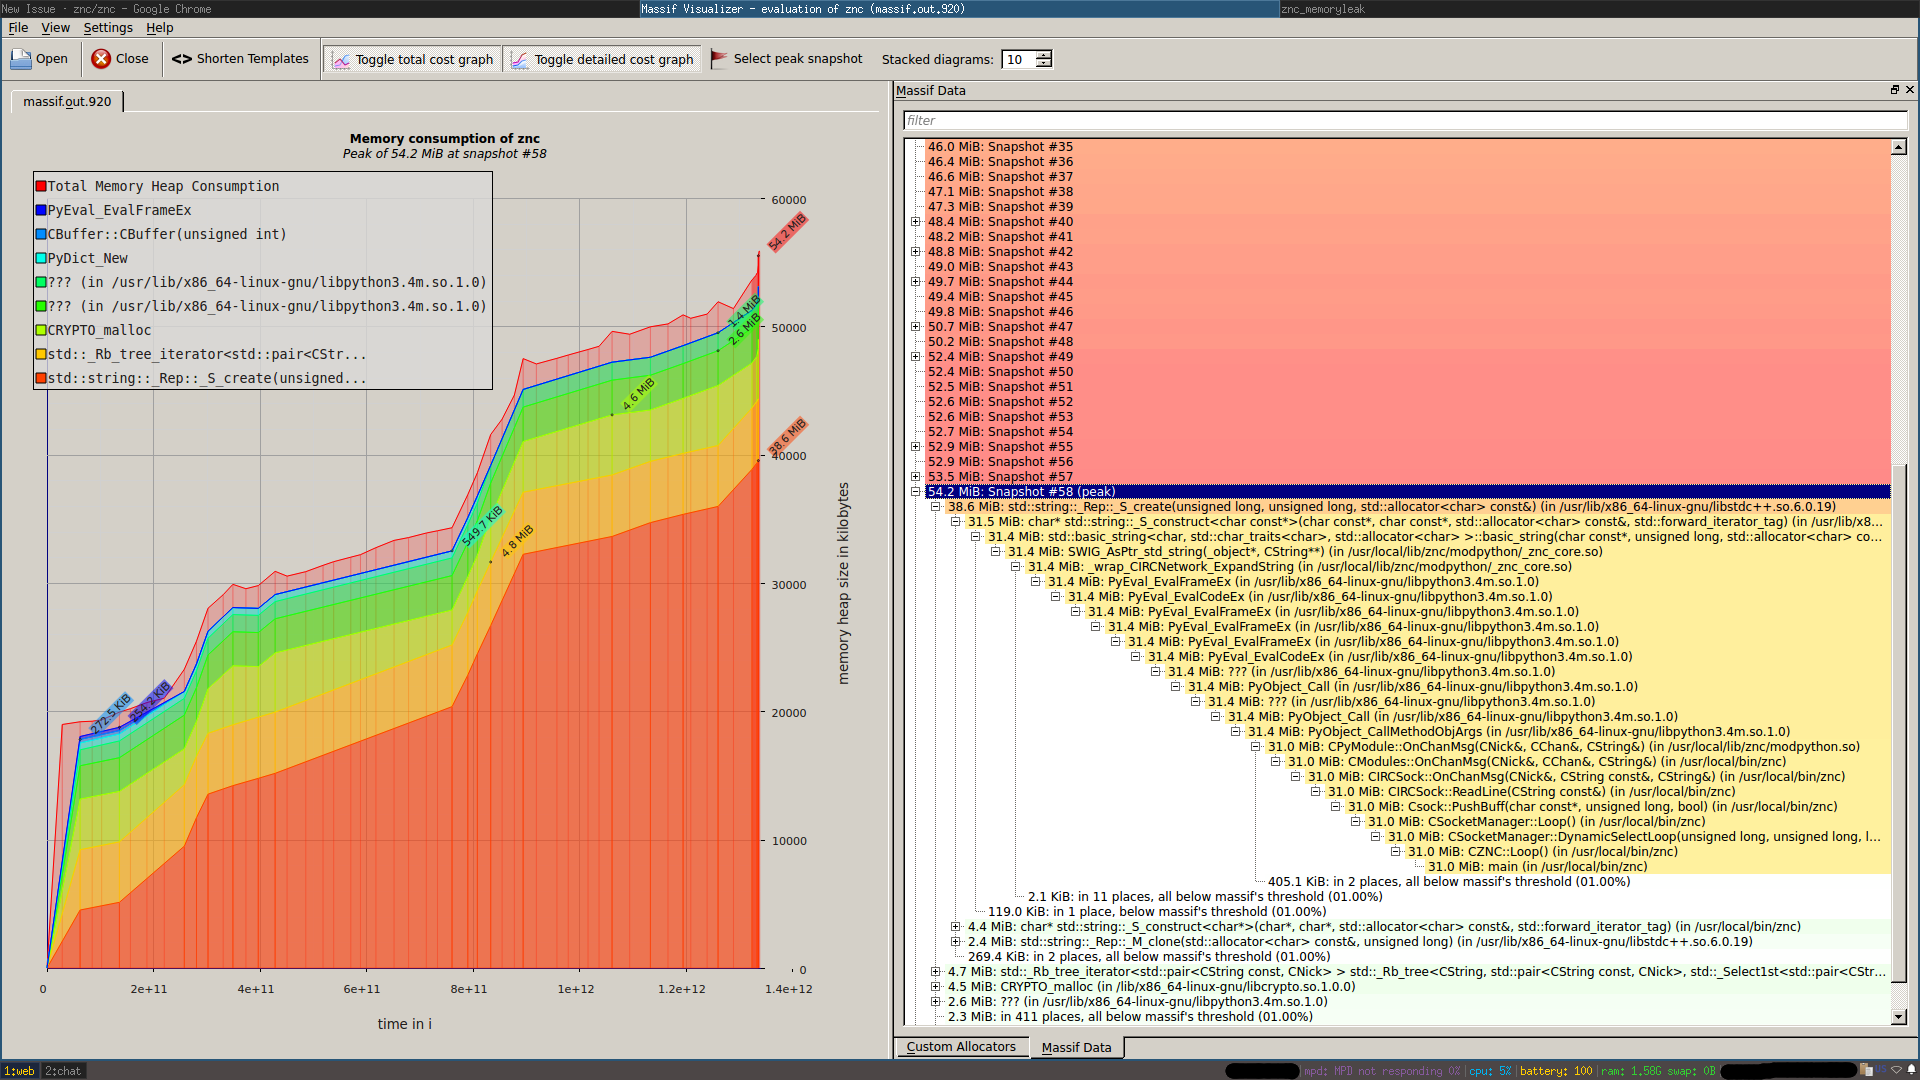This screenshot has height=1080, width=1920.
Task: Expand Snapshot #55 tree node
Action: pos(915,447)
